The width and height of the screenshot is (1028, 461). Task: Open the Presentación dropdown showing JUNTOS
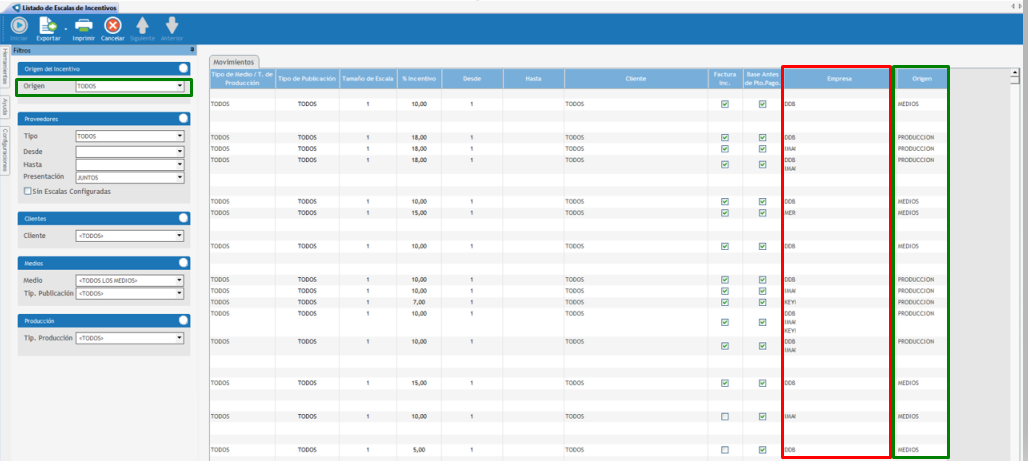180,177
